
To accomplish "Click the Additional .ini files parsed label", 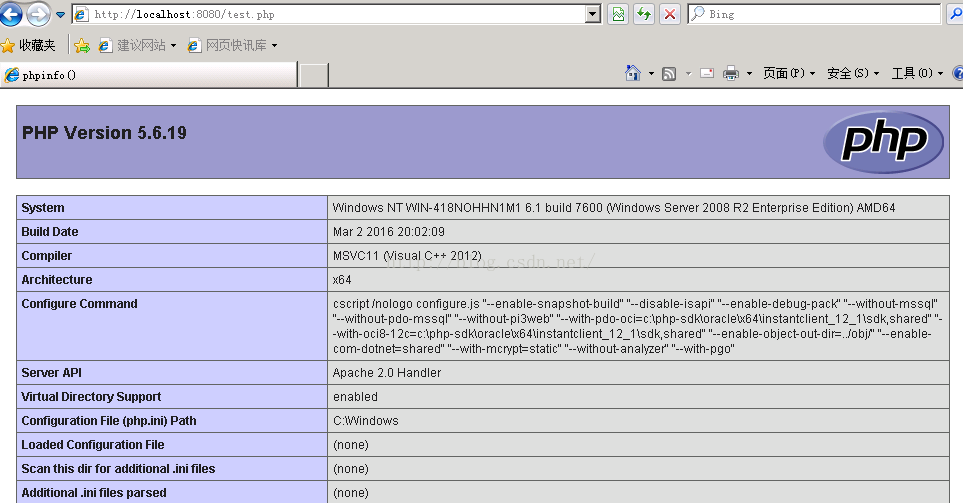I will pyautogui.click(x=94, y=493).
